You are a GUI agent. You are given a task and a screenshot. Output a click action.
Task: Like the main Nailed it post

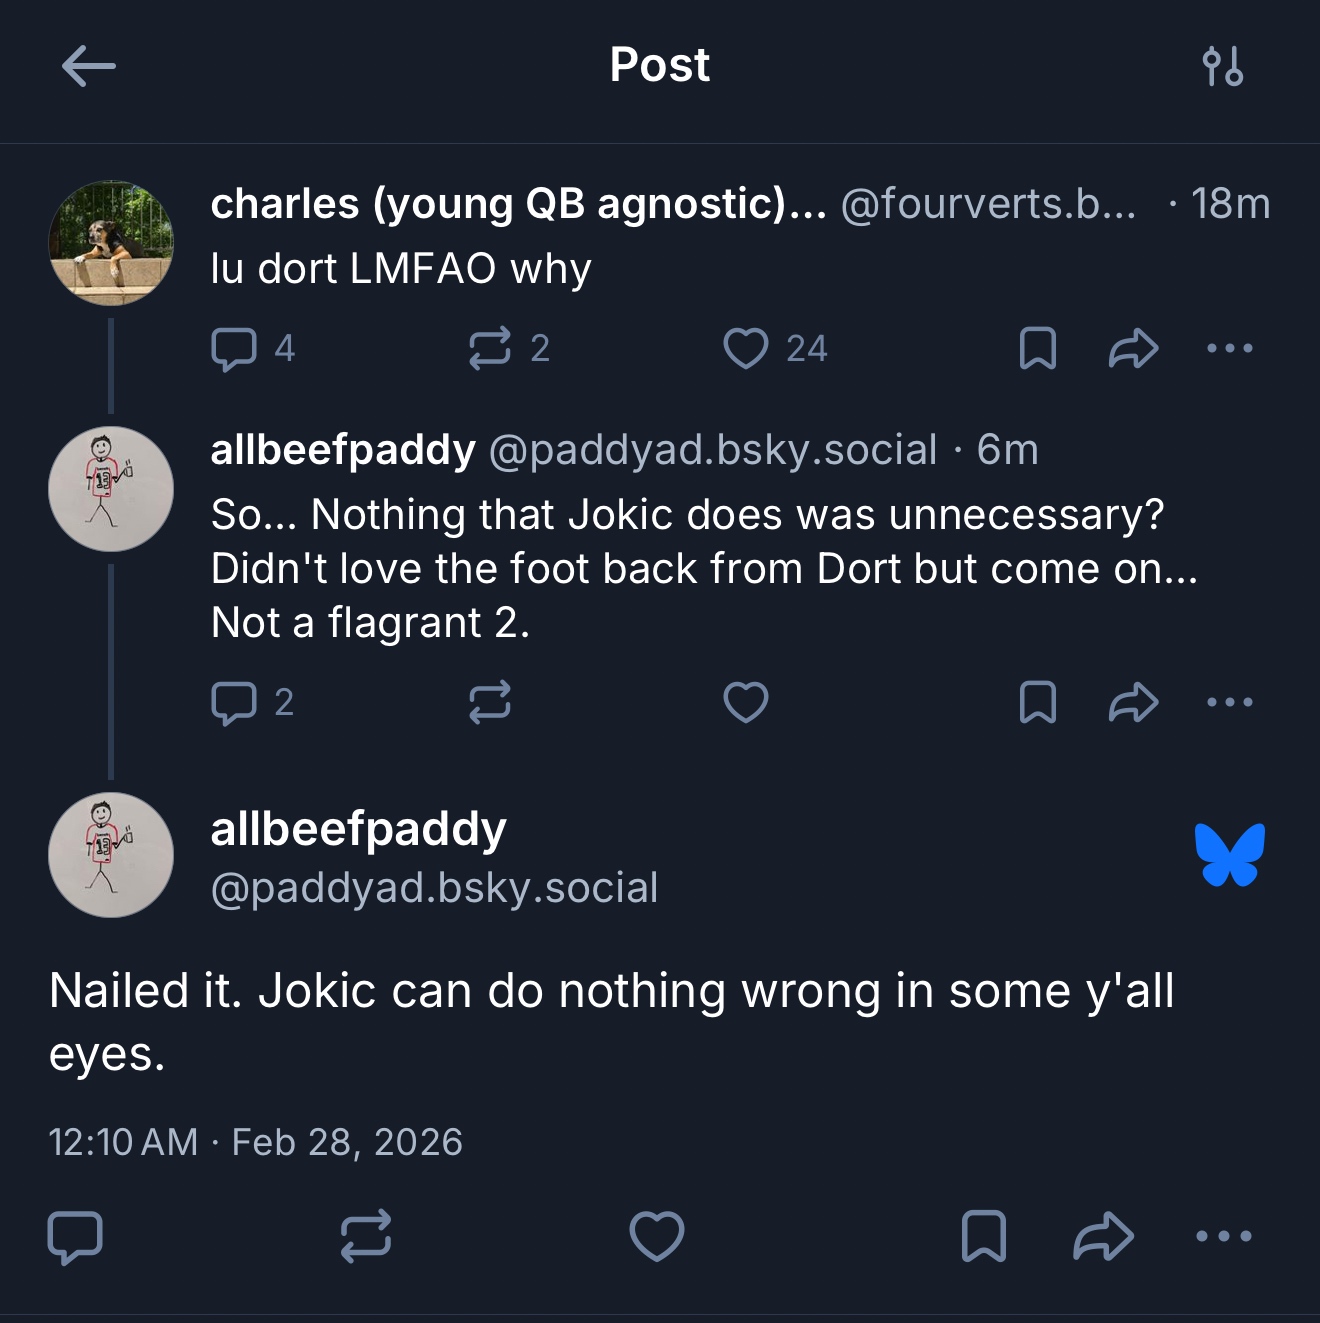[657, 1236]
